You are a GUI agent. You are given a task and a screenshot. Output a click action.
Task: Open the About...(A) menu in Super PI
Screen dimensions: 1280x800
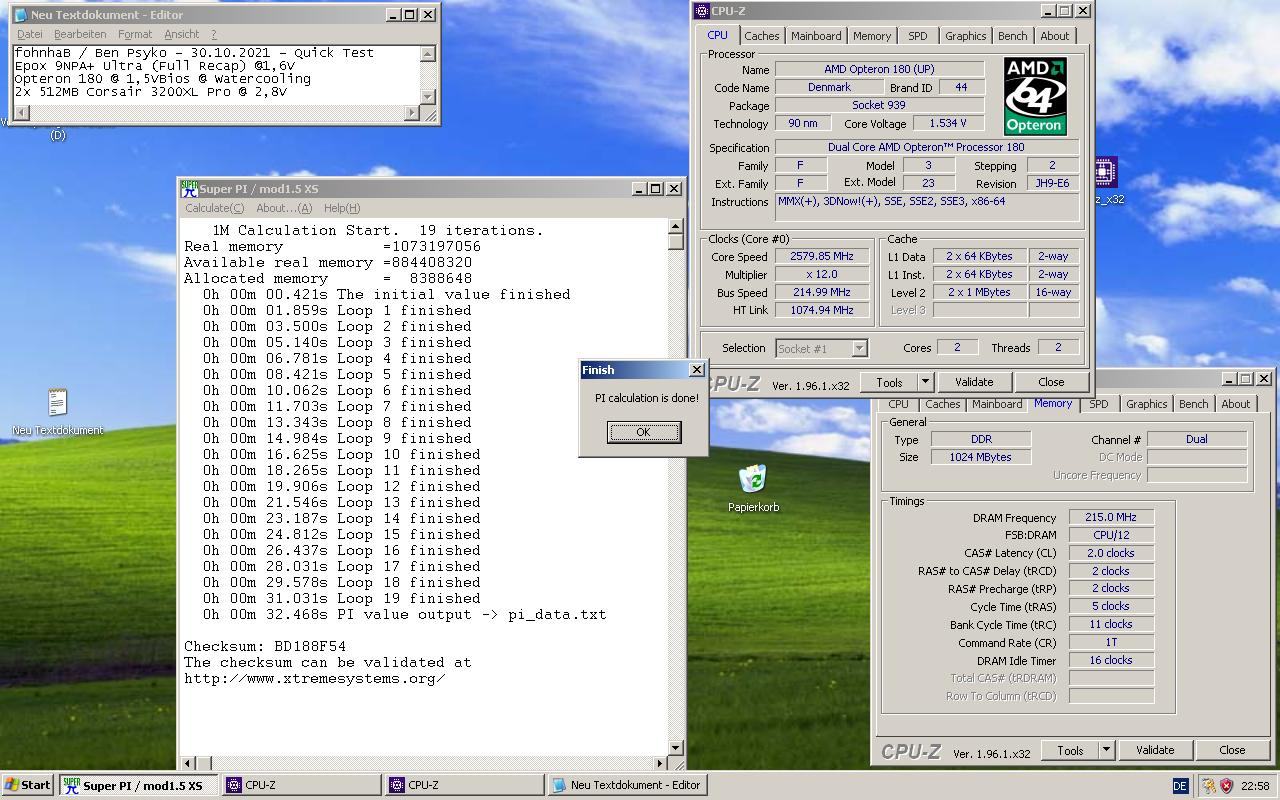[x=284, y=208]
